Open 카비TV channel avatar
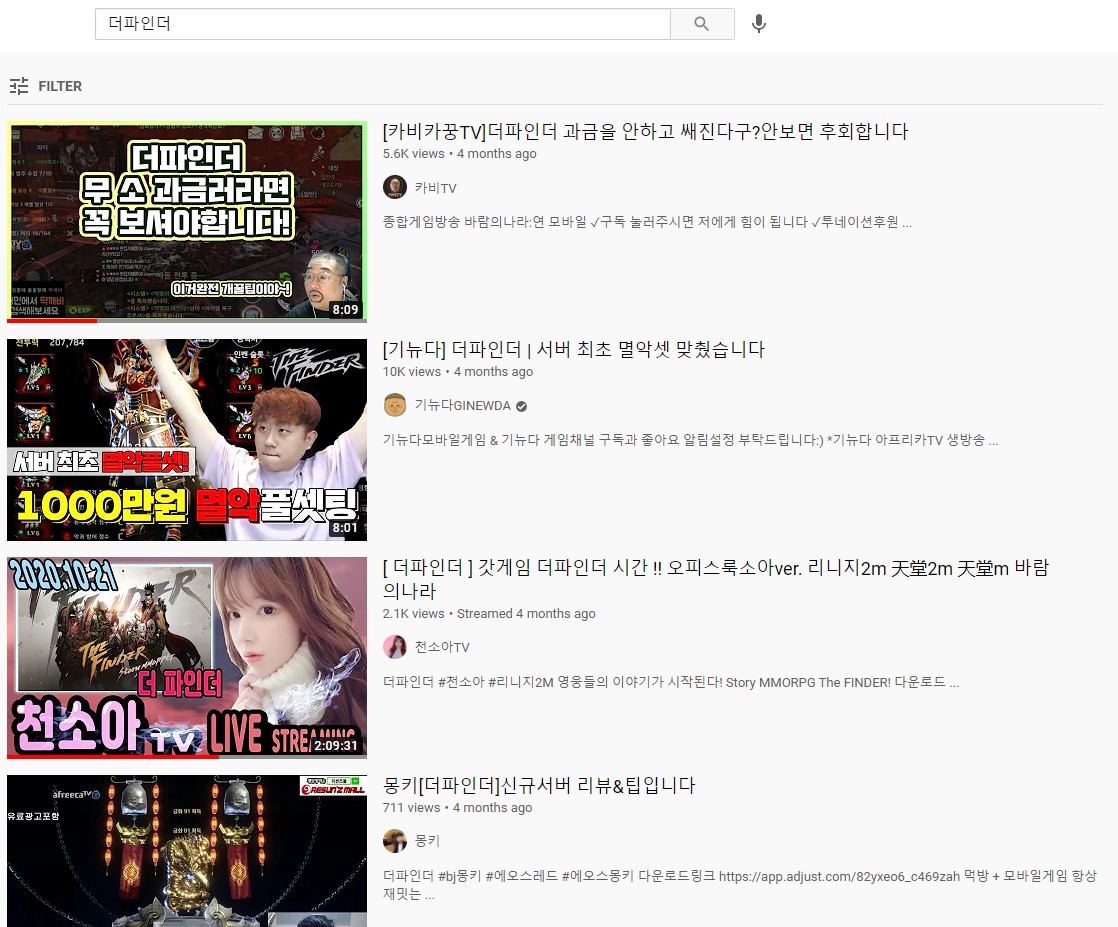Image resolution: width=1118 pixels, height=927 pixels. coord(395,187)
